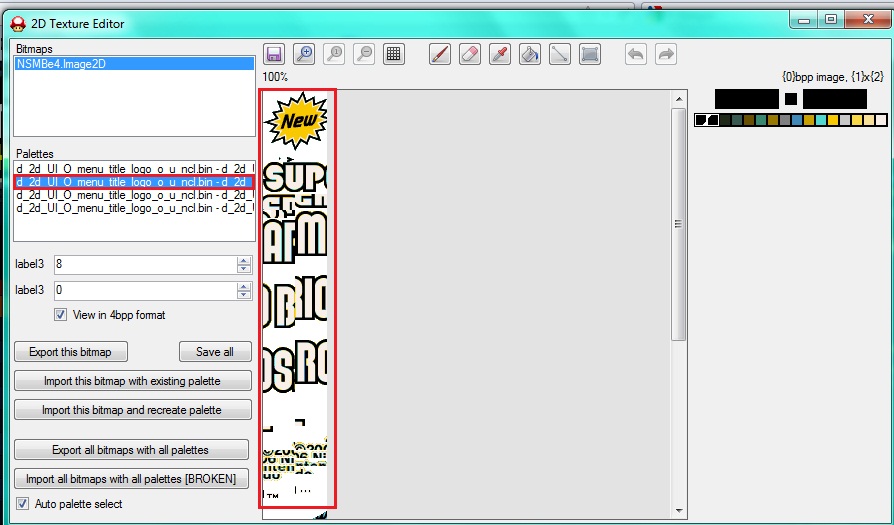
Task: Click the canvas scrollbar up arrow
Action: tap(678, 98)
